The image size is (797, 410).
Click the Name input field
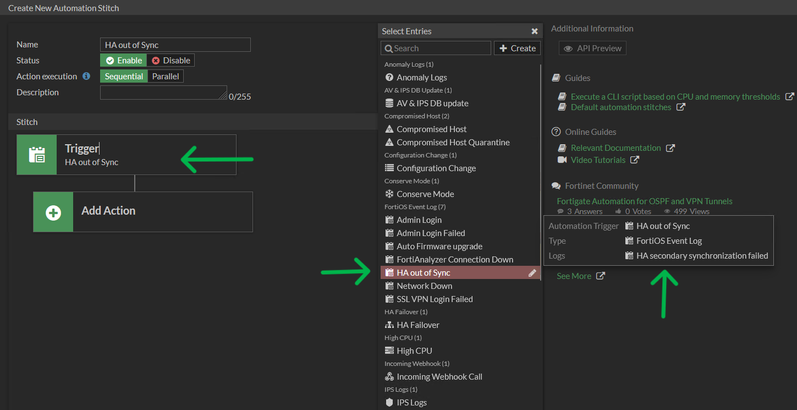pyautogui.click(x=175, y=45)
